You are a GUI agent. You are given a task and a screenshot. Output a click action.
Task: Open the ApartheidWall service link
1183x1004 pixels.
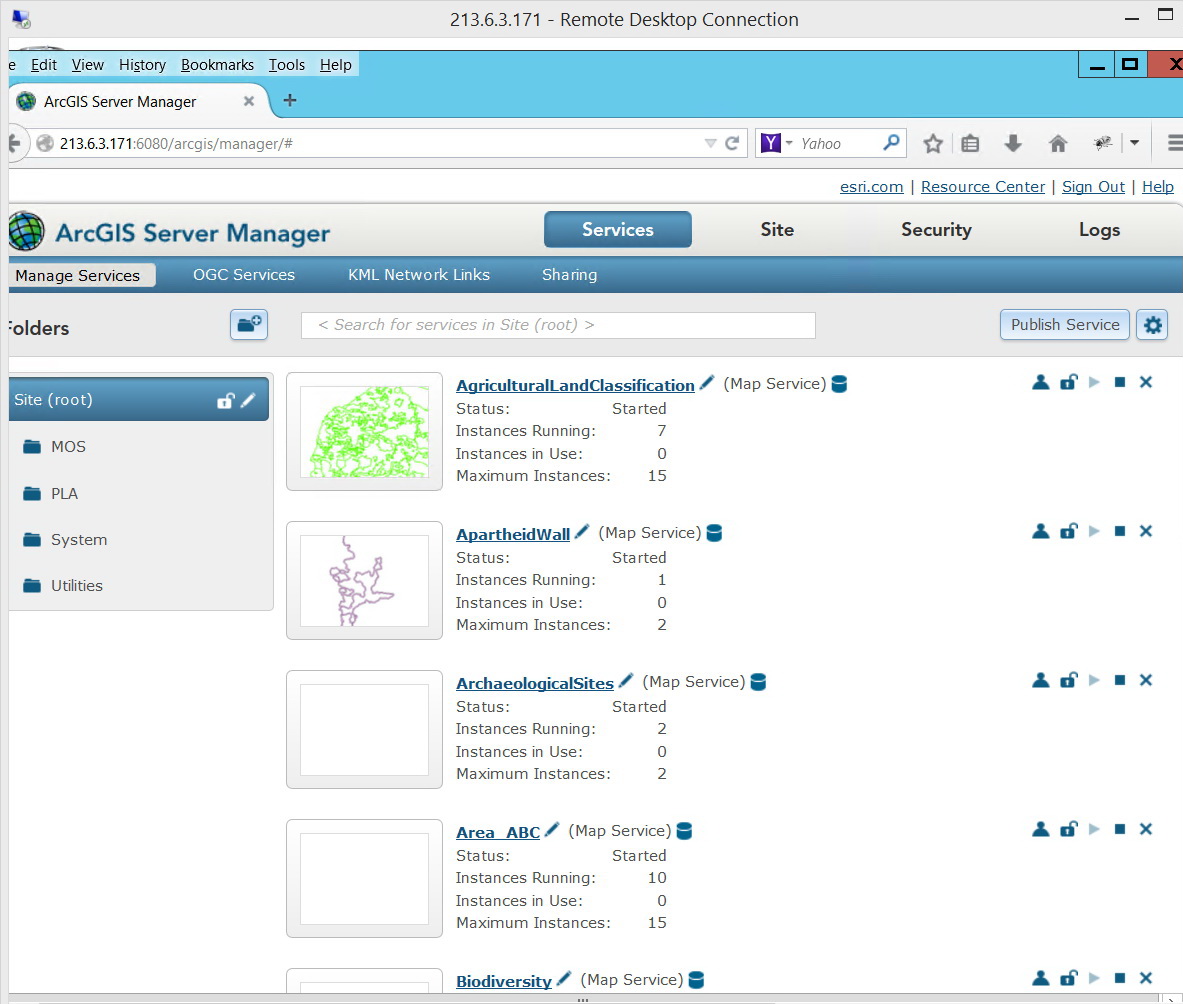pyautogui.click(x=513, y=534)
